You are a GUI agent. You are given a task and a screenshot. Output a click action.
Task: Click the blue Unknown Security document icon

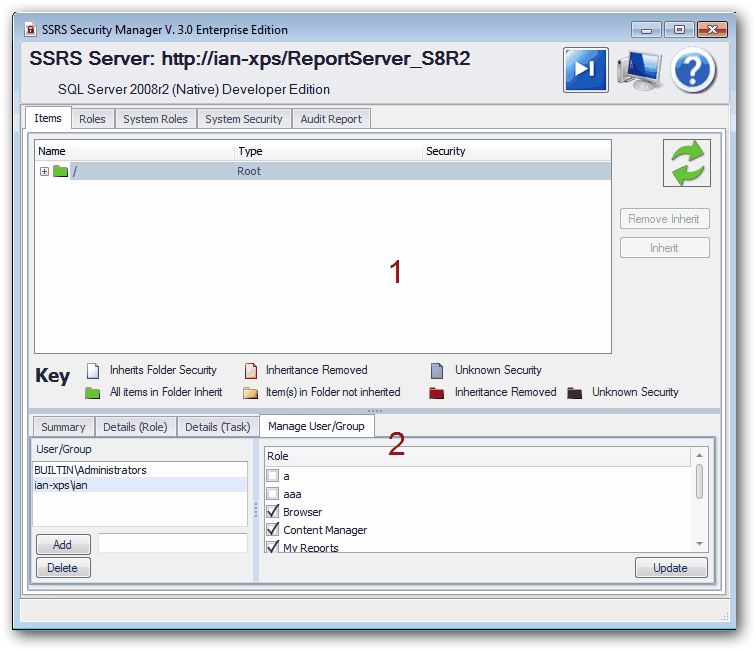point(437,371)
